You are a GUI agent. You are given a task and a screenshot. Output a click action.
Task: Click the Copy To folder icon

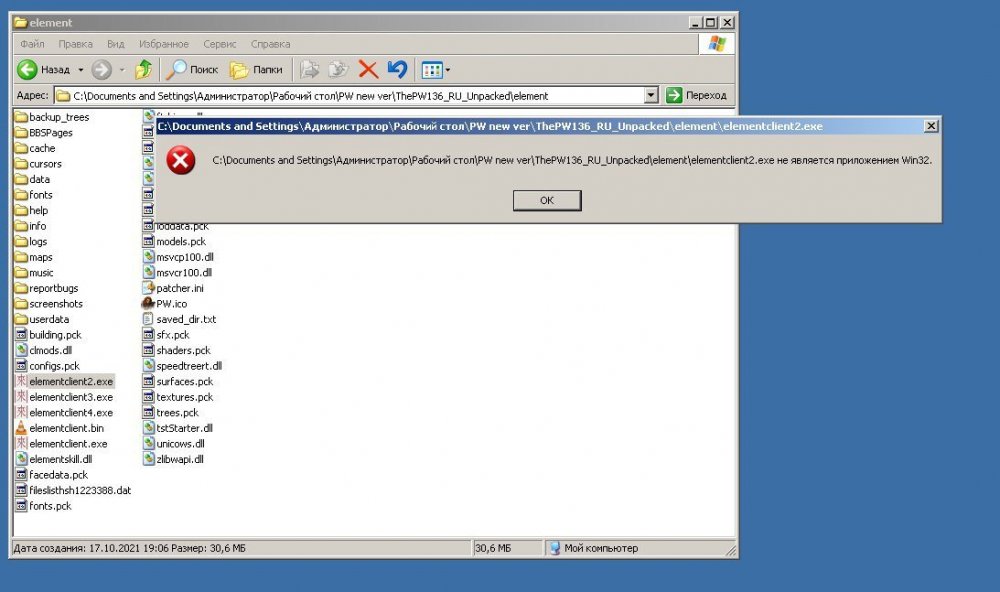pyautogui.click(x=338, y=70)
